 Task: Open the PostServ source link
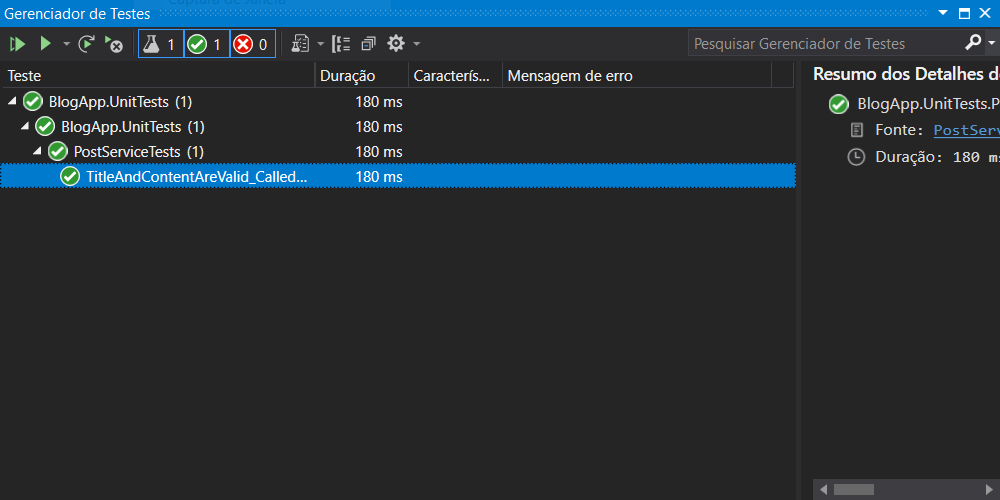[x=965, y=130]
